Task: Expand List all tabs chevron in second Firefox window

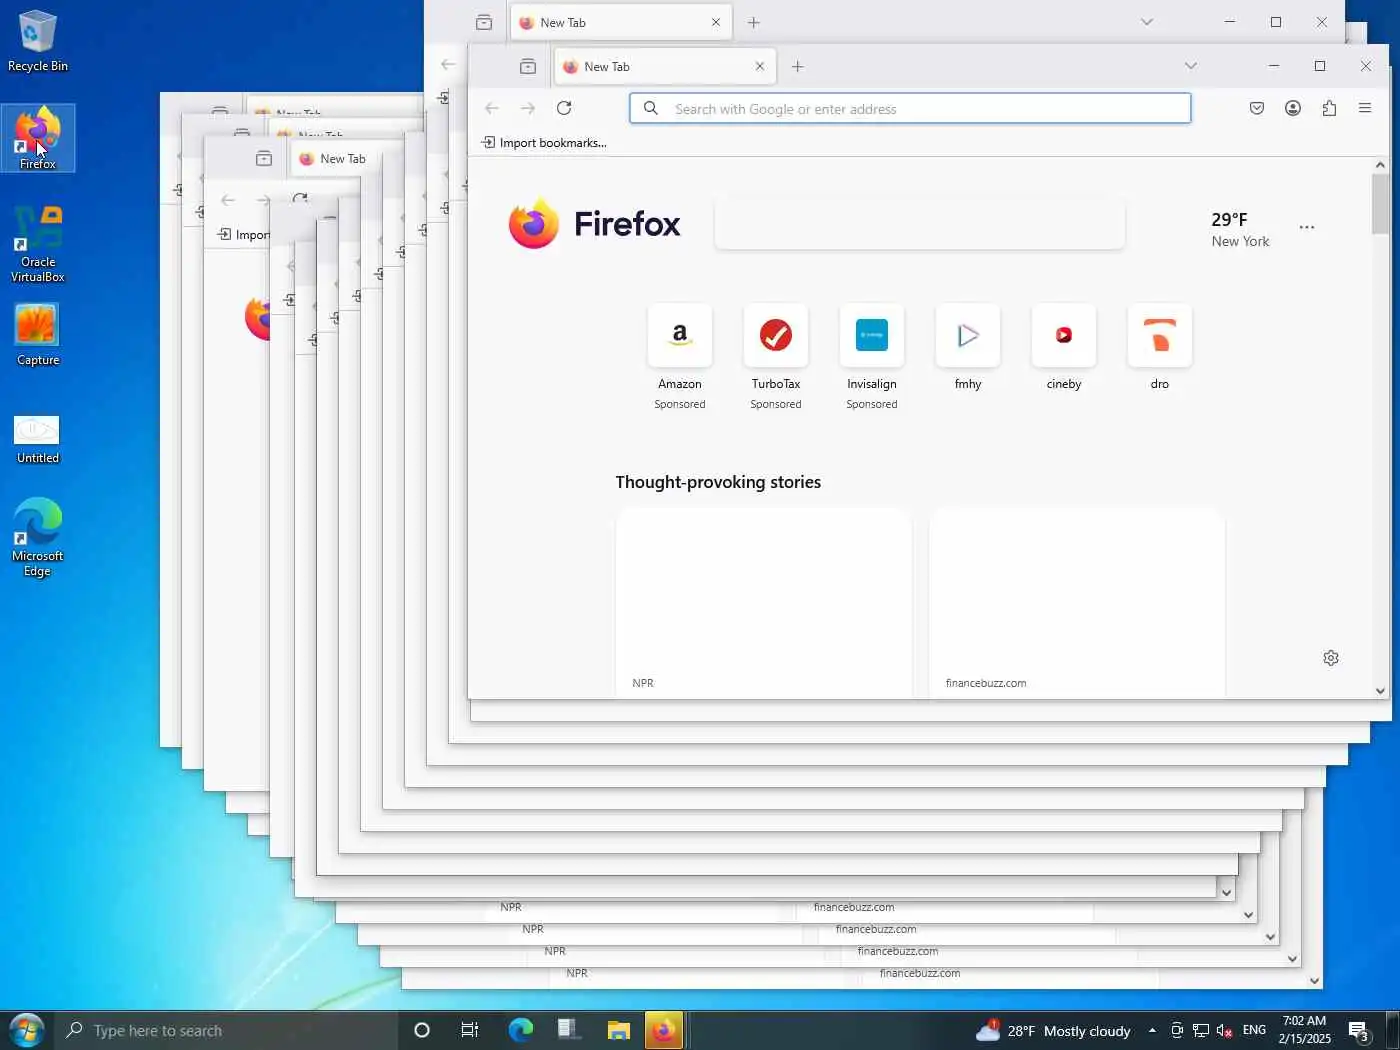Action: coord(1147,22)
